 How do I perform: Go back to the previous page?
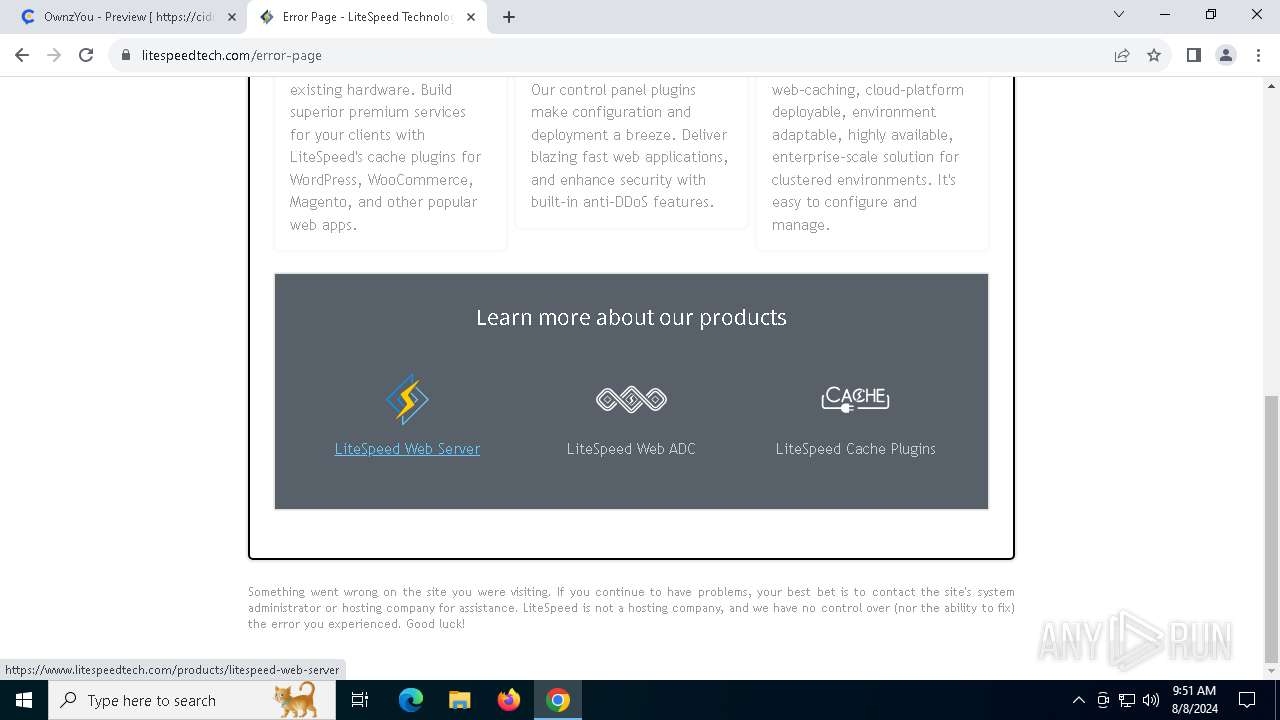click(22, 55)
